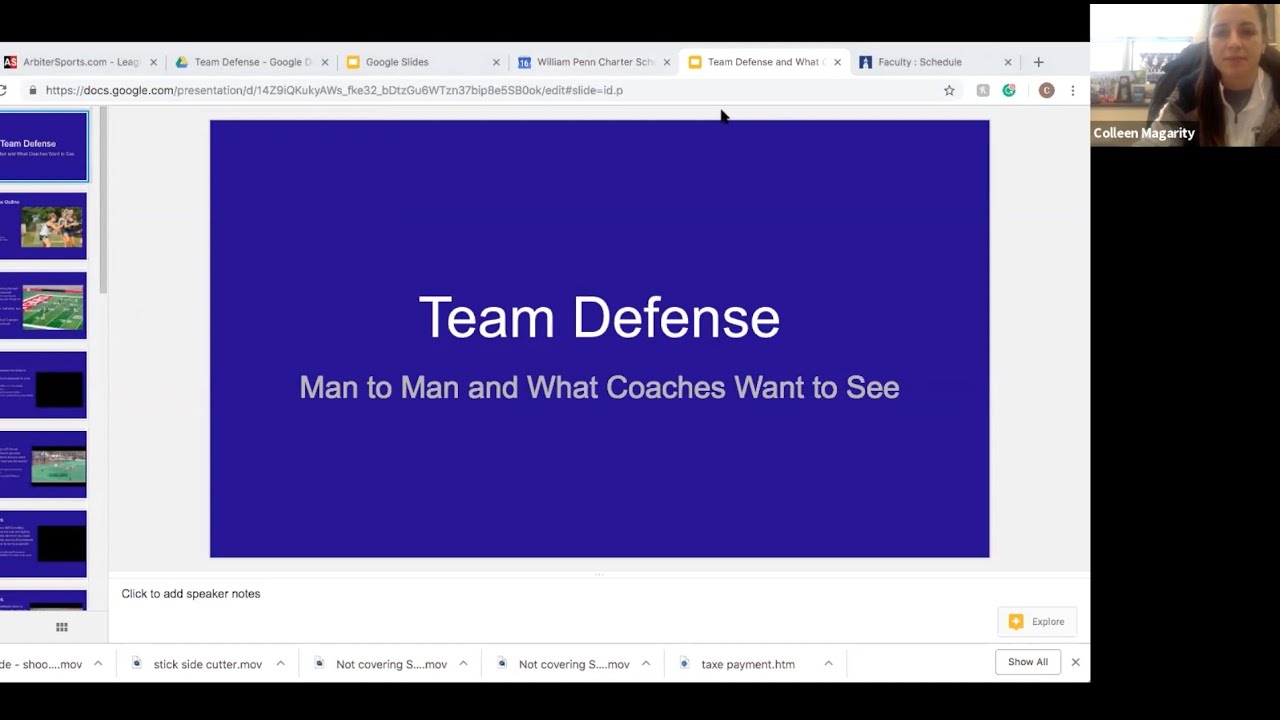The image size is (1280, 720).
Task: Click to add speaker notes
Action: pyautogui.click(x=191, y=594)
